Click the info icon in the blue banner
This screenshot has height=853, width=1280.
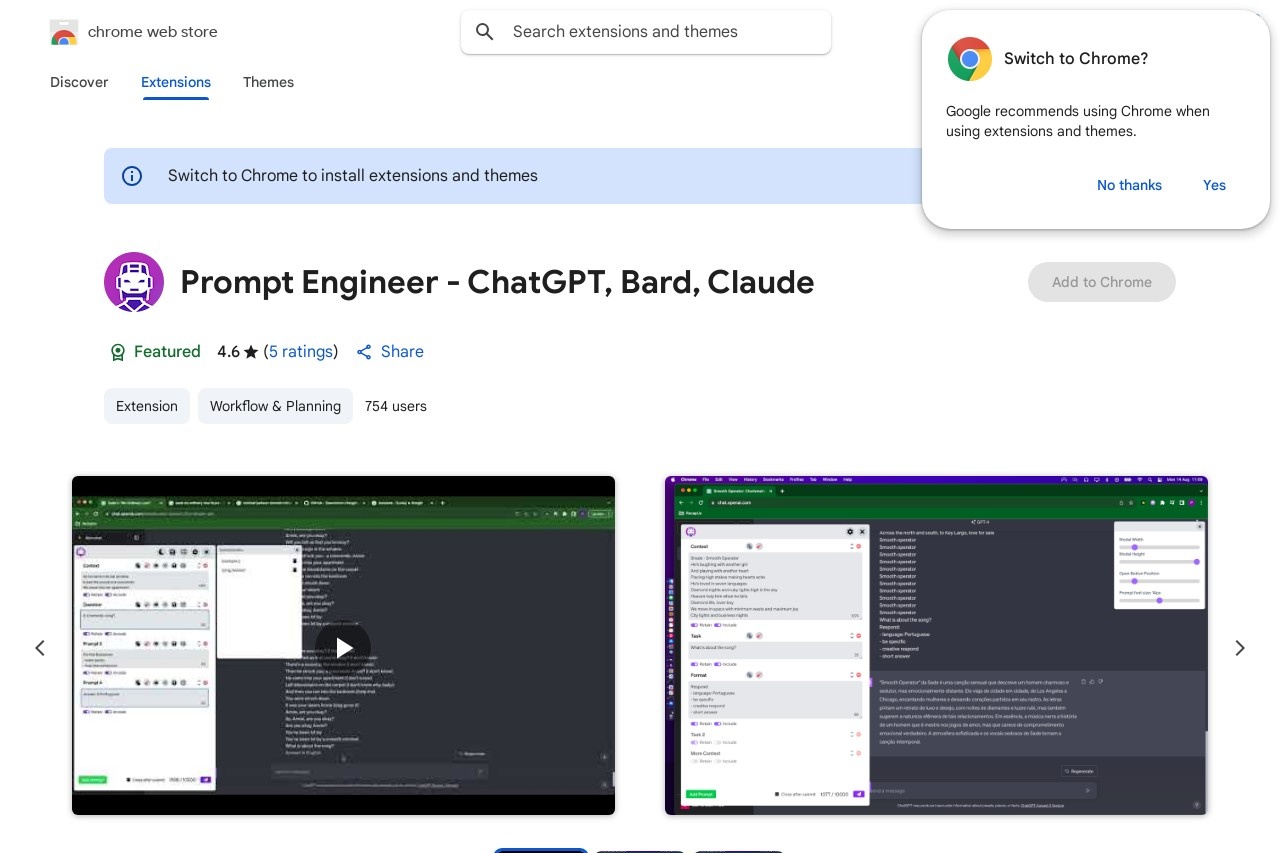pyautogui.click(x=132, y=176)
